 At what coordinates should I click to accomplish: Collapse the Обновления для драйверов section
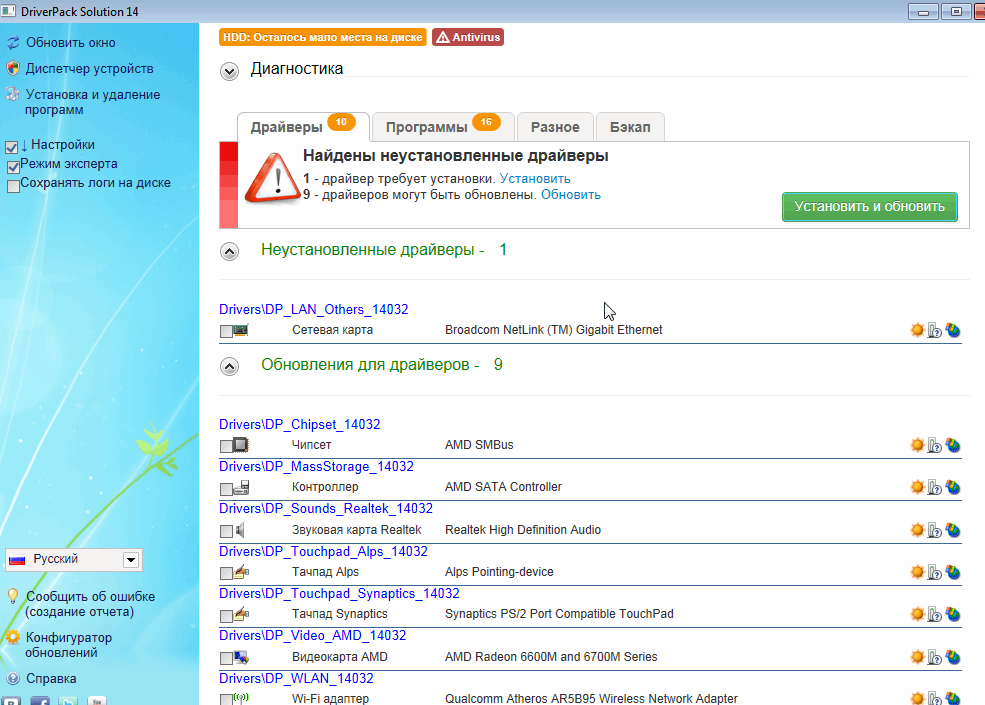point(229,366)
